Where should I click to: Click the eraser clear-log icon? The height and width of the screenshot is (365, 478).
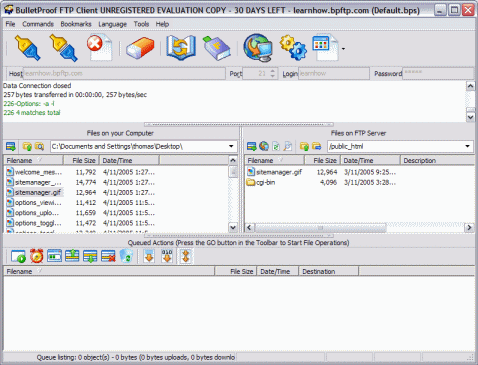(140, 48)
